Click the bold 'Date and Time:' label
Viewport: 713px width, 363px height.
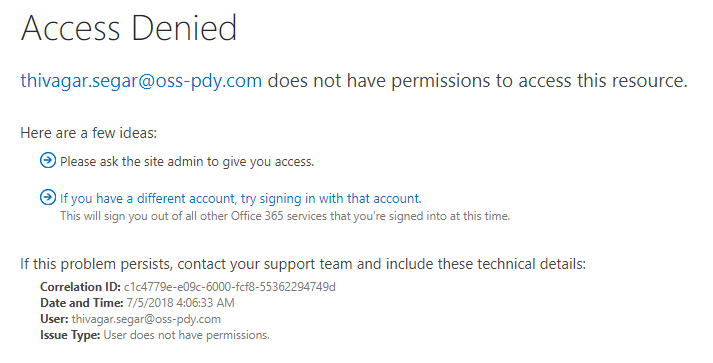81,303
